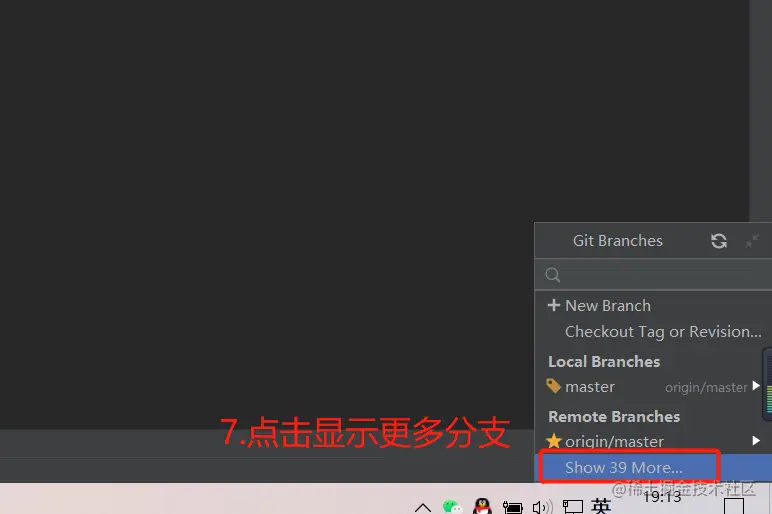
Task: Show hidden tray icons chevron
Action: pyautogui.click(x=422, y=507)
